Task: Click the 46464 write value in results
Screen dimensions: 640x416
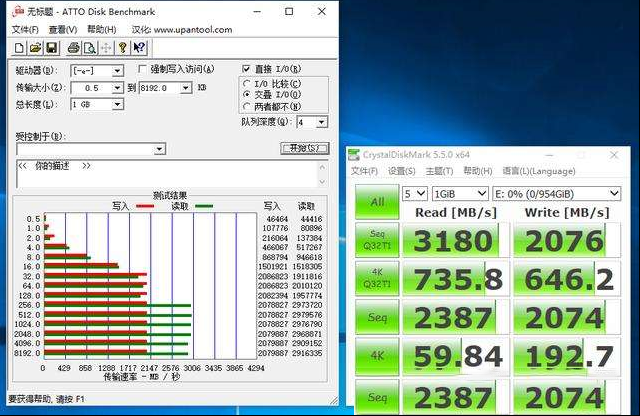Action: click(277, 219)
